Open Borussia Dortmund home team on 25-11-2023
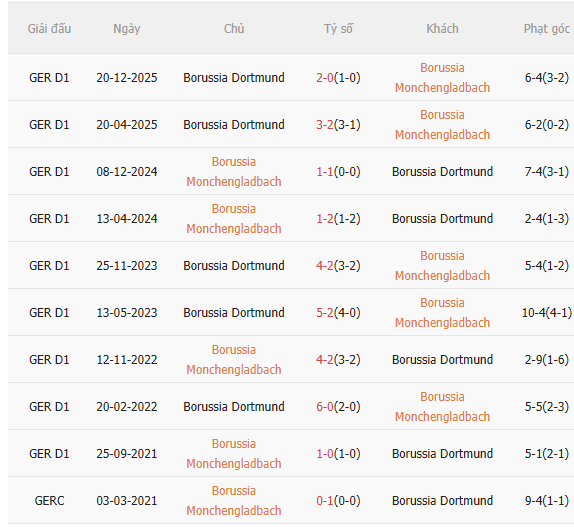The image size is (574, 527). [x=234, y=266]
